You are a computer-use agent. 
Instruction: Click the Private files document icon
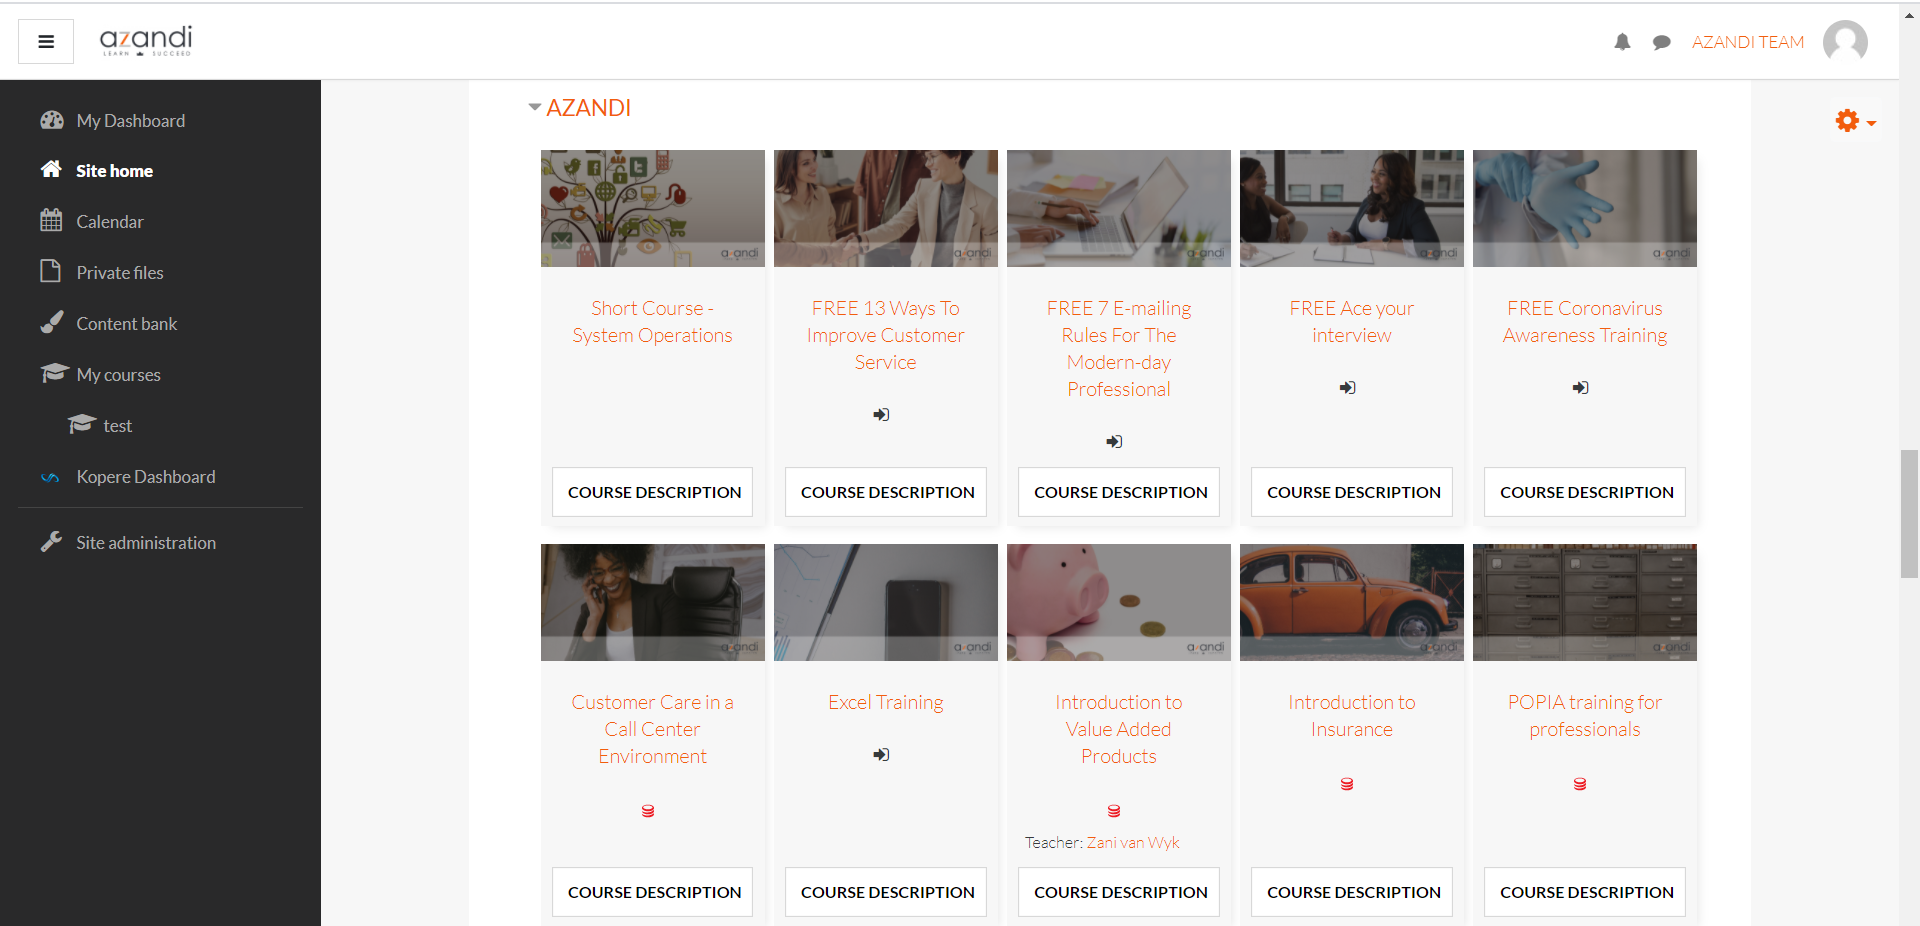point(50,271)
